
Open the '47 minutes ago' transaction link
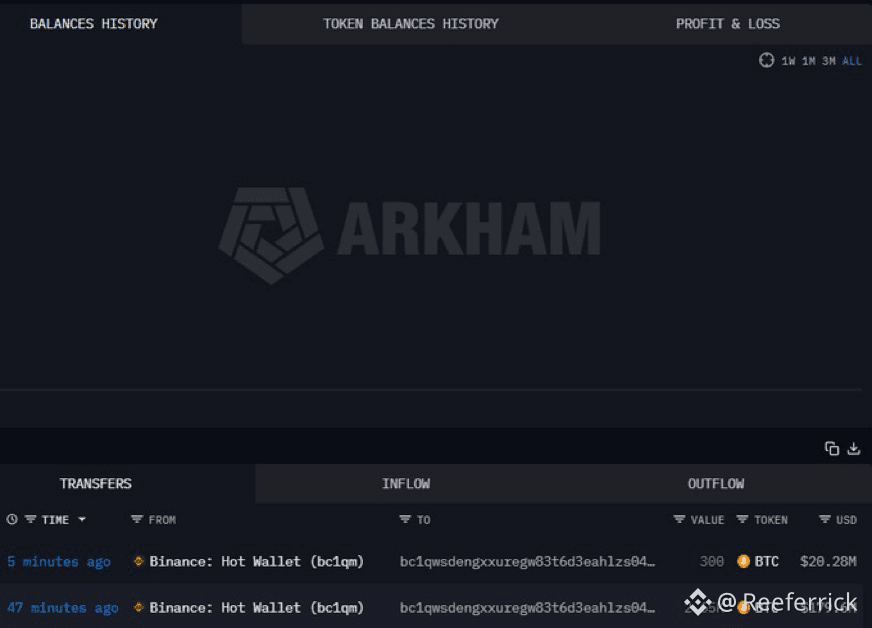coord(63,607)
